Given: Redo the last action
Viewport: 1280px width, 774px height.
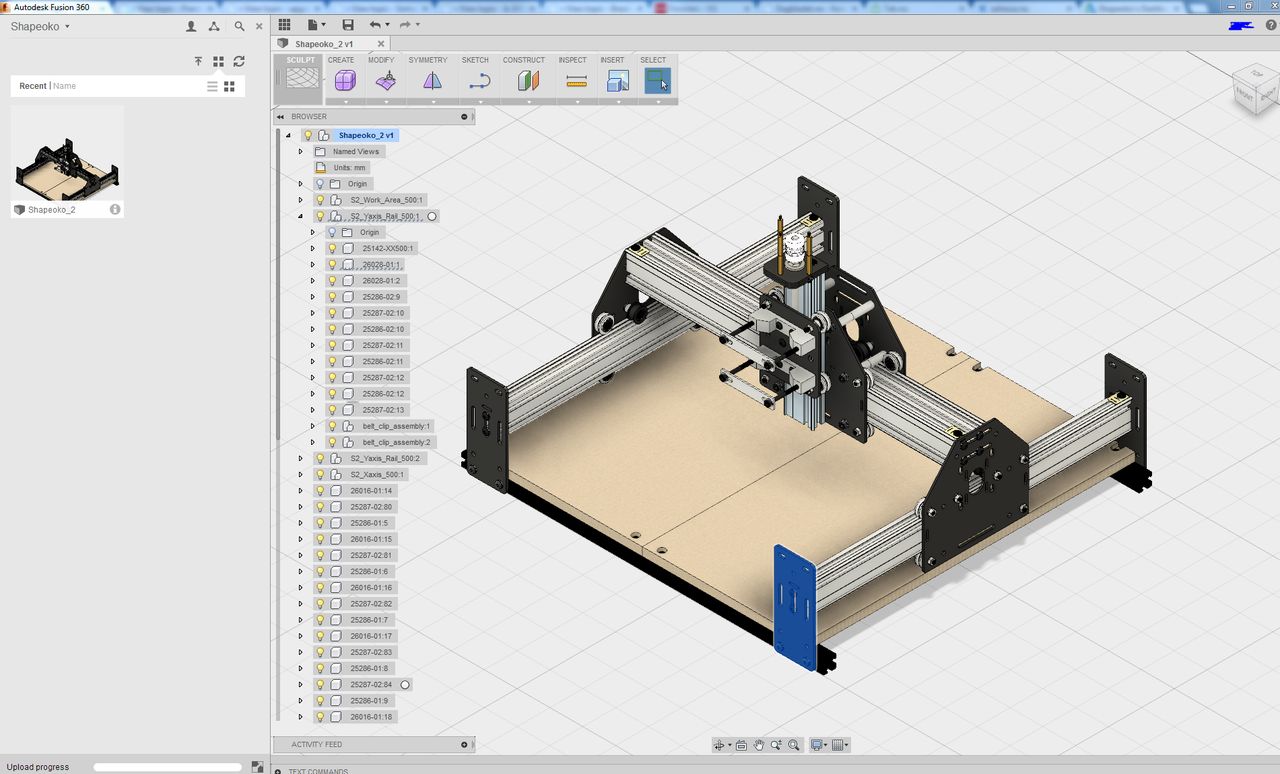Looking at the screenshot, I should point(405,25).
